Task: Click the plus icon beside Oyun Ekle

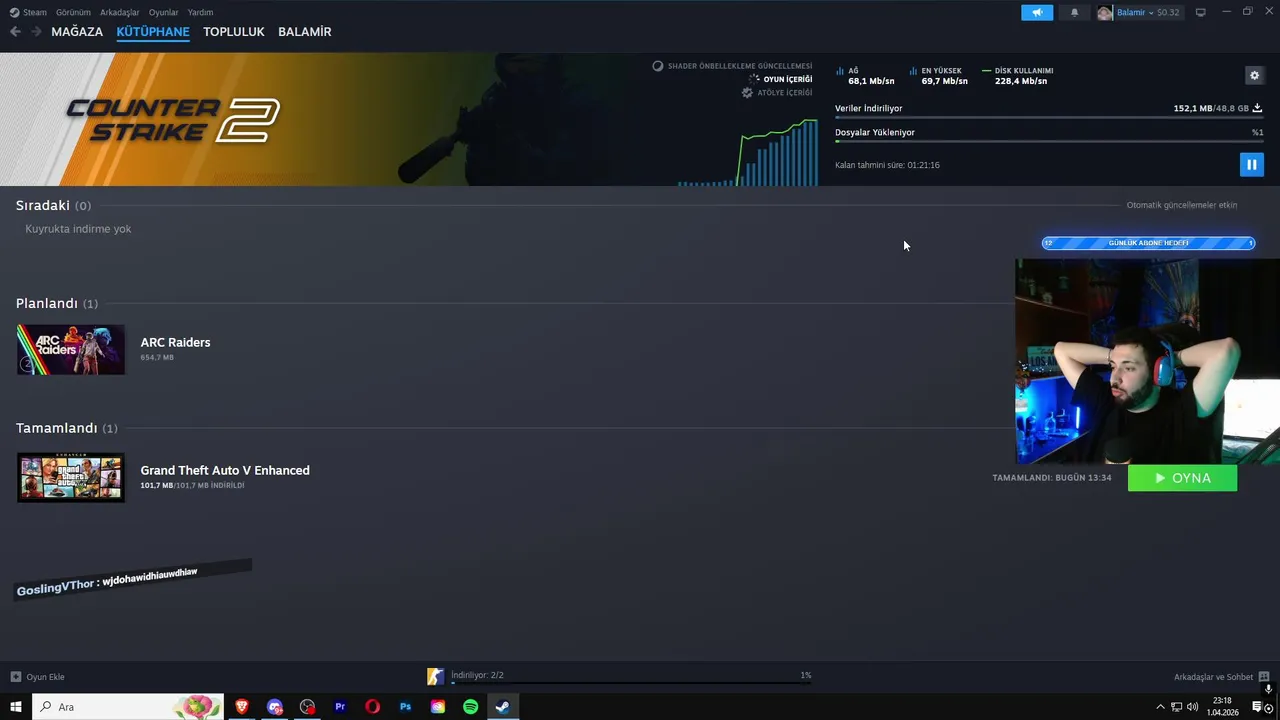Action: [x=15, y=677]
